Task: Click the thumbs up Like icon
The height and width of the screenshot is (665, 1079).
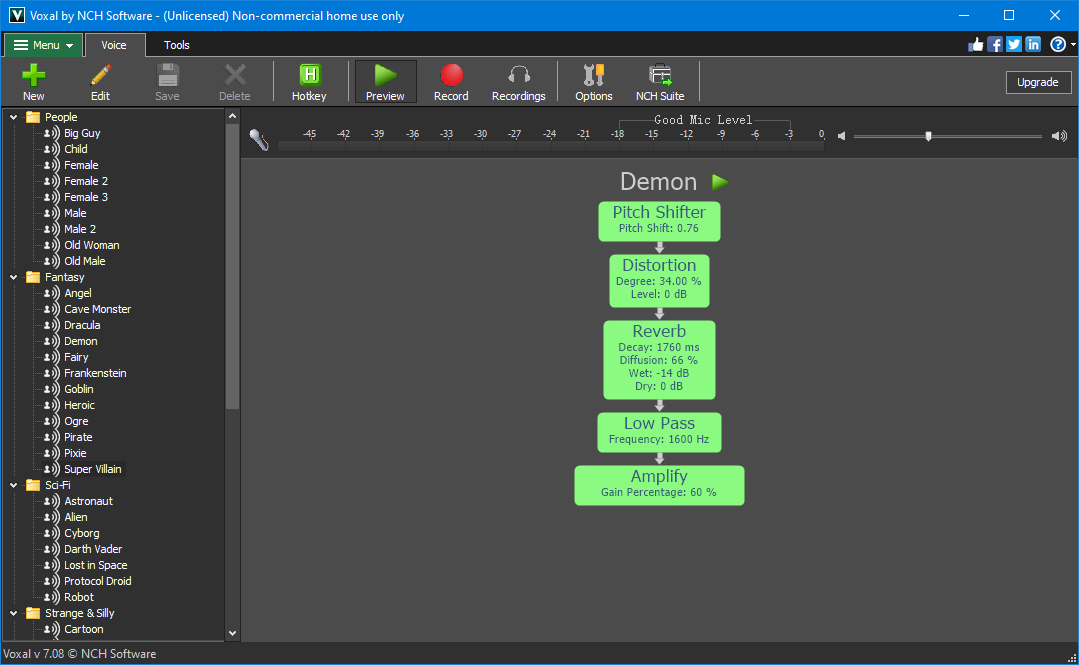Action: [x=976, y=45]
